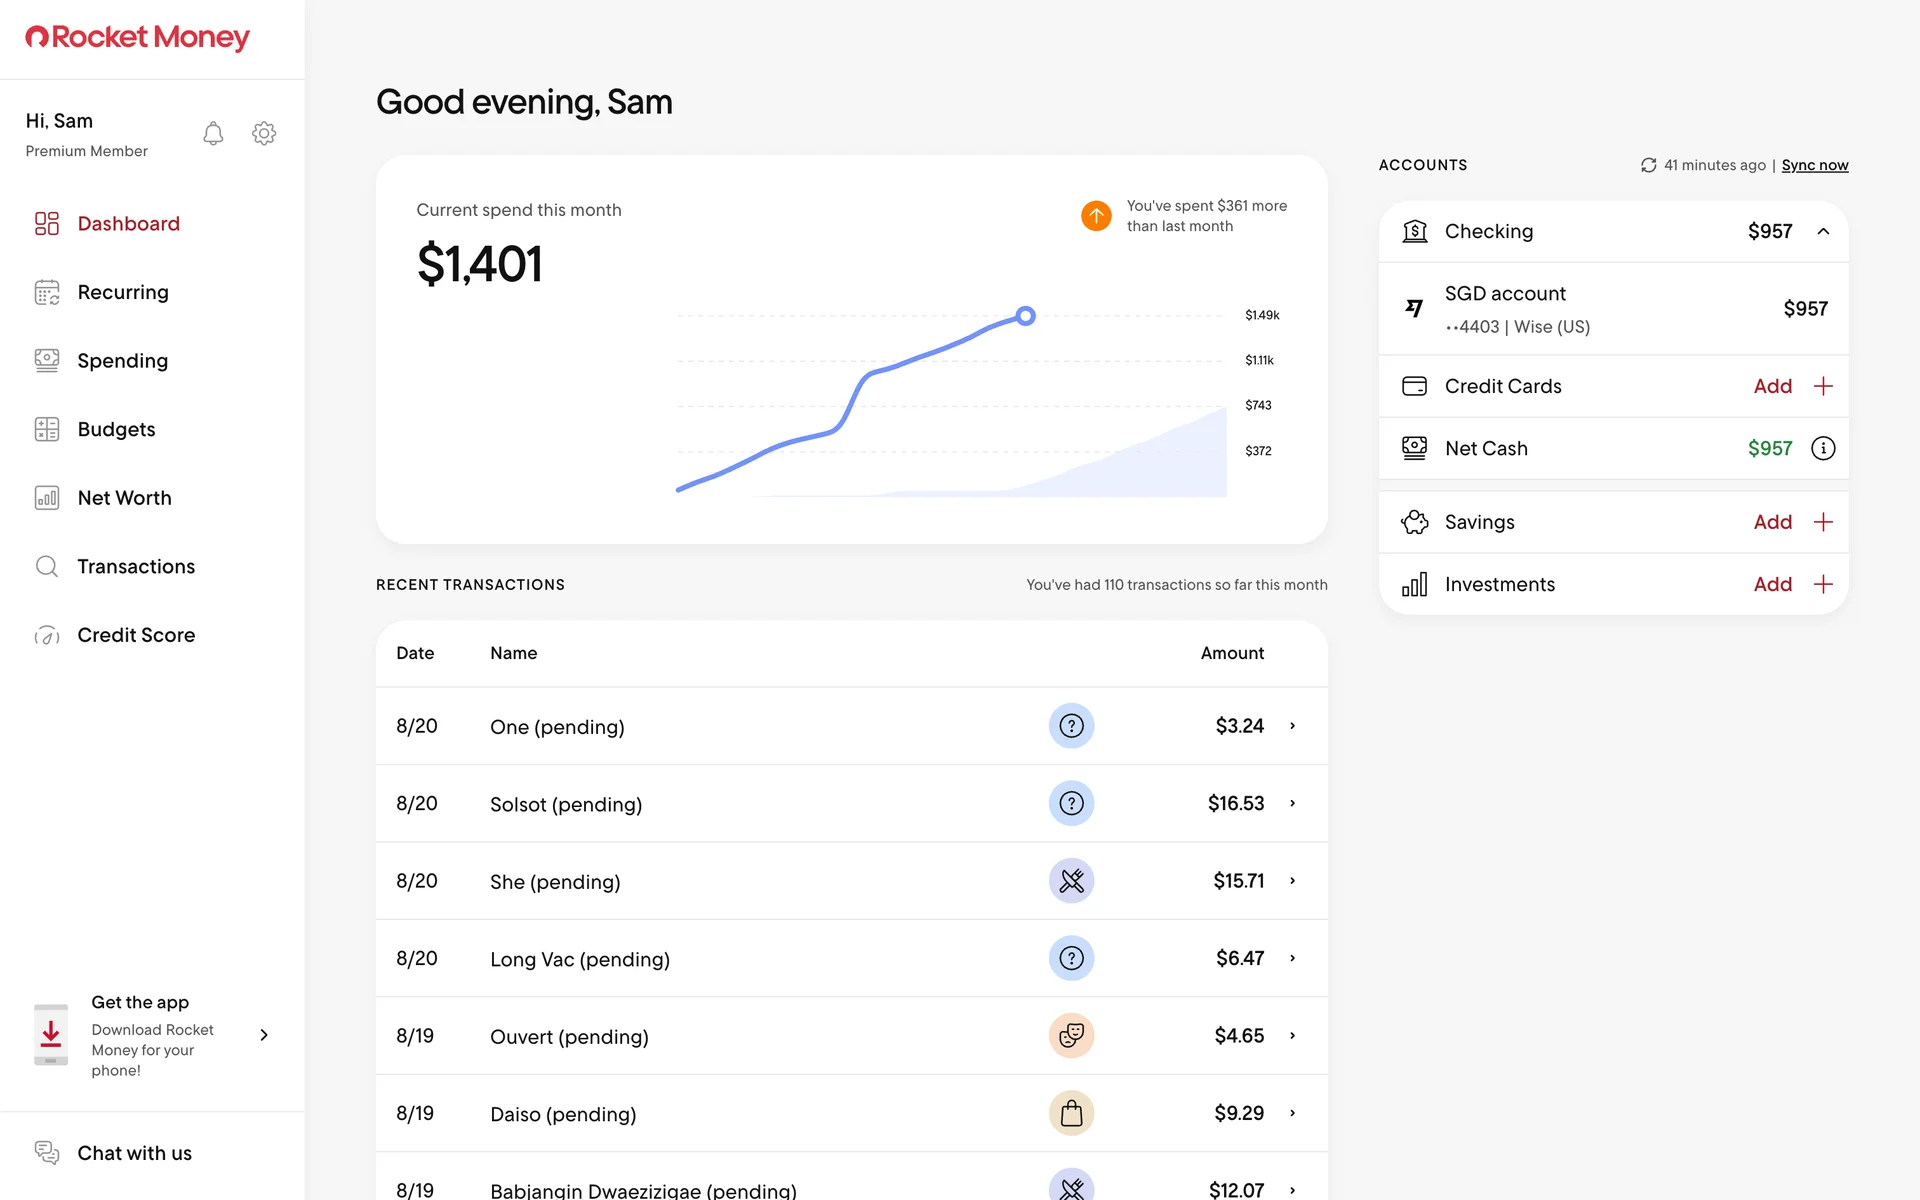This screenshot has width=1920, height=1200.
Task: Expand the Long Vac transaction chevron
Action: (x=1292, y=958)
